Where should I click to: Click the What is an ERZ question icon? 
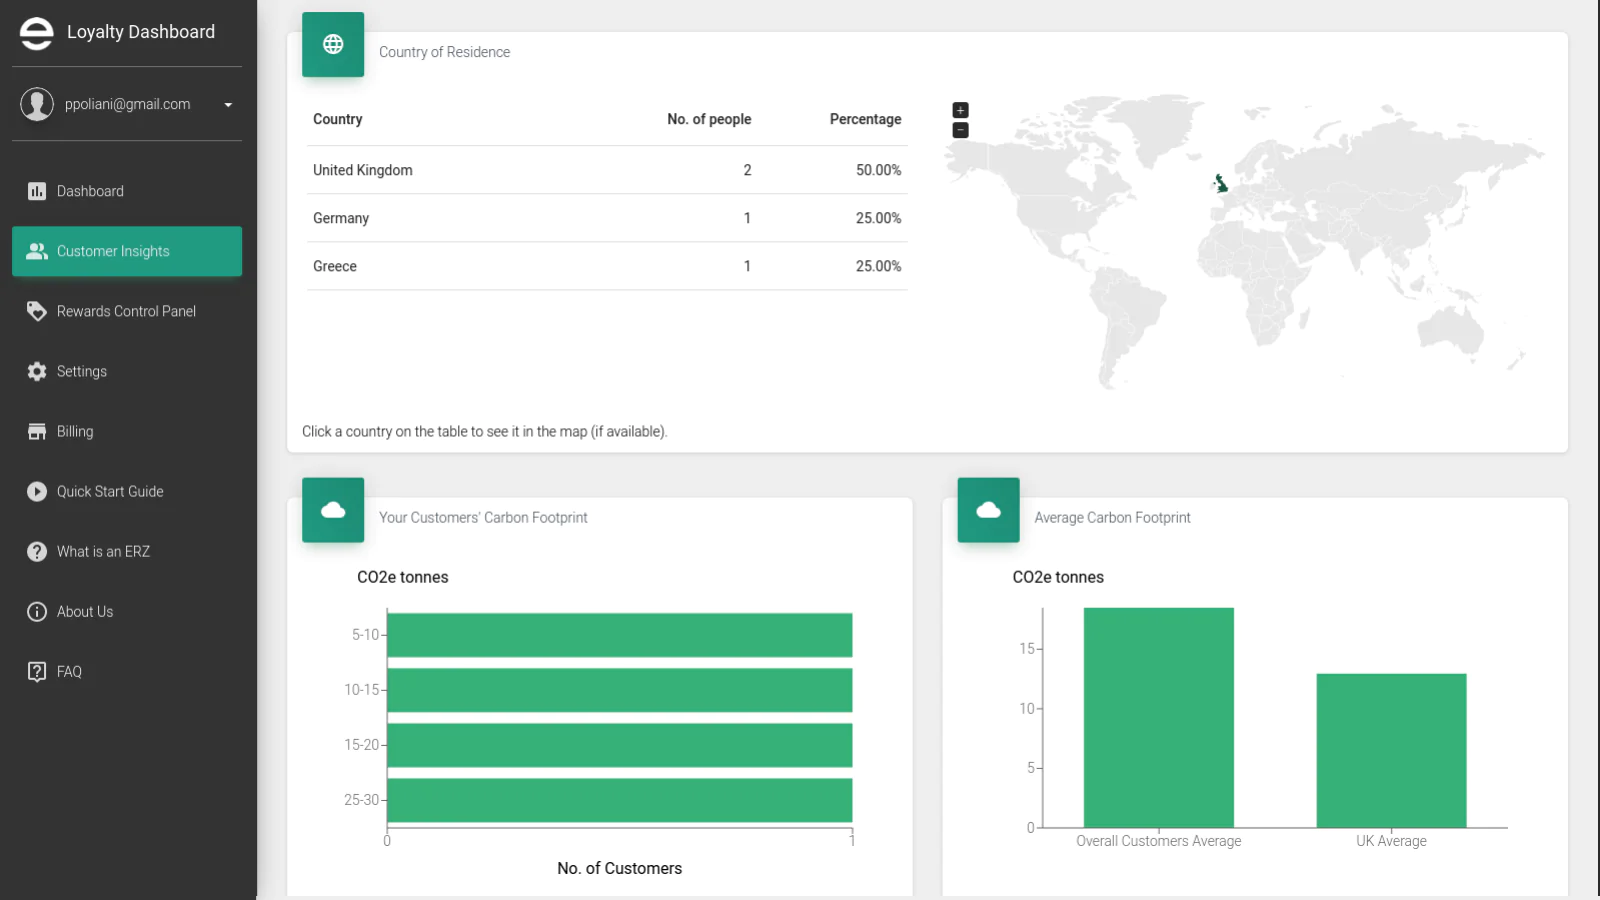[x=37, y=551]
